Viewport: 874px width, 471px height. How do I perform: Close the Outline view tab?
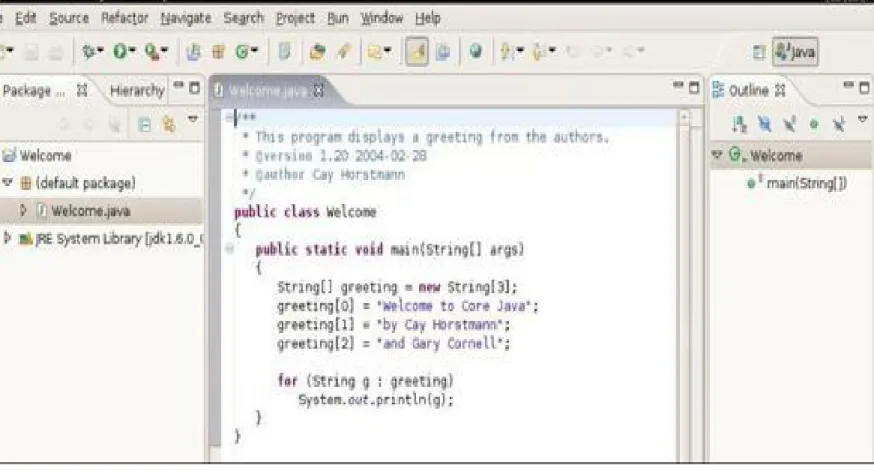[x=780, y=90]
